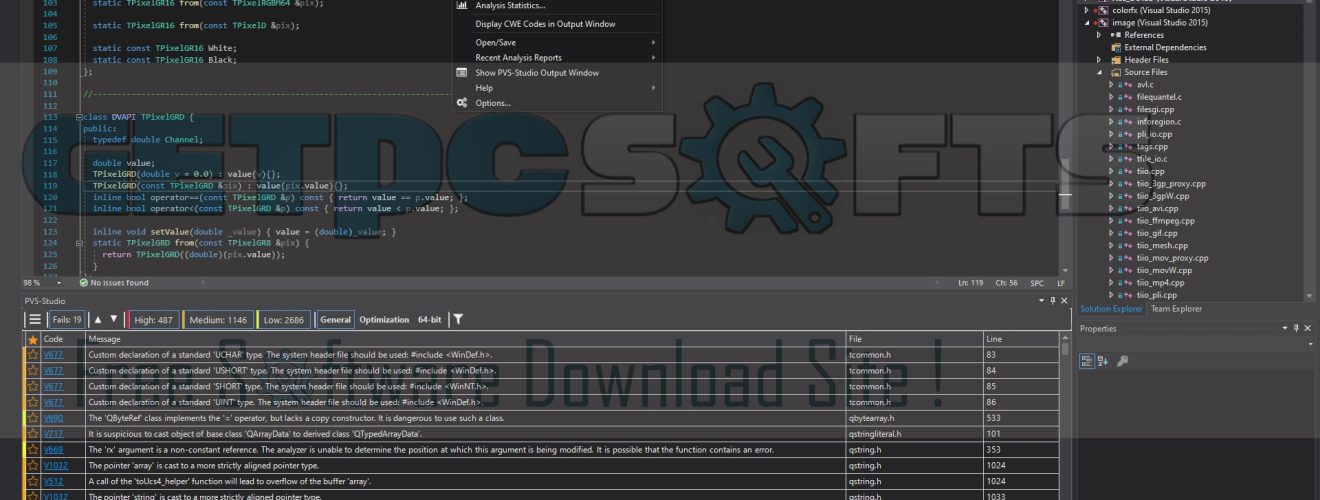Open V690 diagnostic code link
The image size is (1320, 500).
53,418
